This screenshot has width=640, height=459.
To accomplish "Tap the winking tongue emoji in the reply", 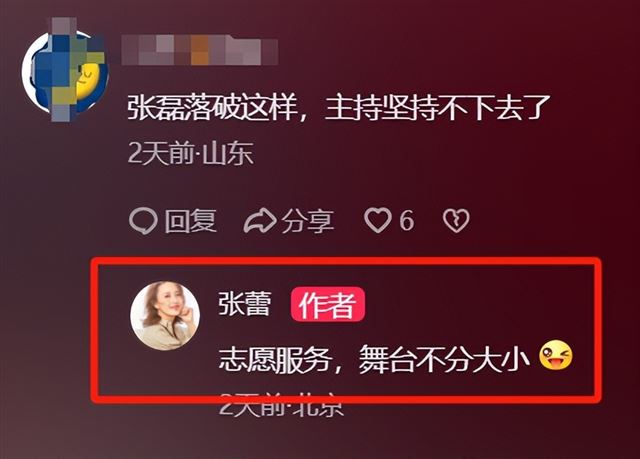I will [556, 355].
